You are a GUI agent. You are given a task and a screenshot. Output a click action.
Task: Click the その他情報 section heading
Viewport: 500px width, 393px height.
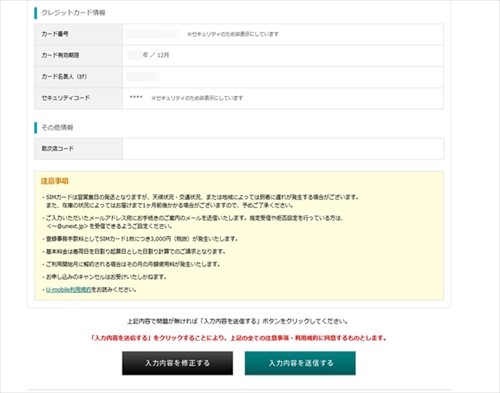57,127
